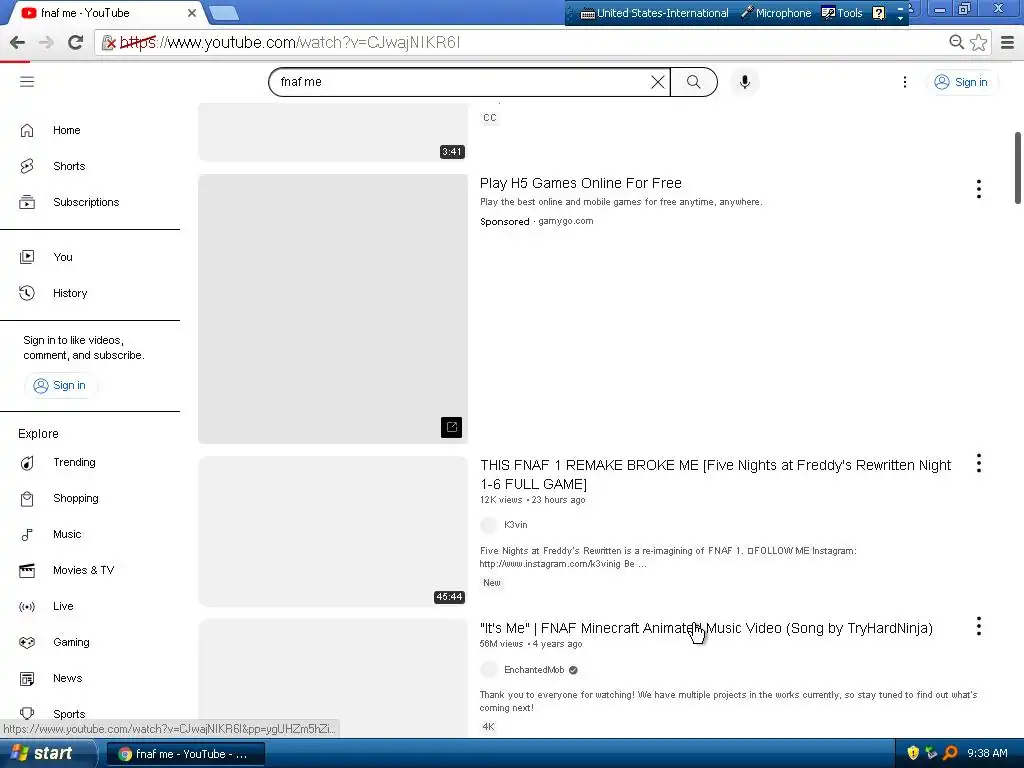Click the page vertical scrollbar thumb

[1017, 168]
